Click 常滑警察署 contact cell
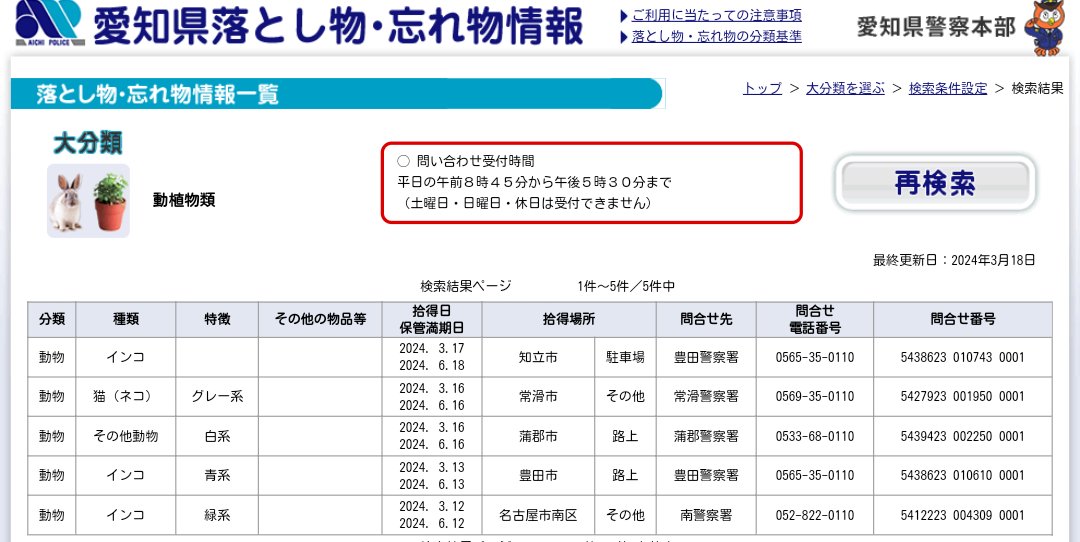 tap(706, 397)
